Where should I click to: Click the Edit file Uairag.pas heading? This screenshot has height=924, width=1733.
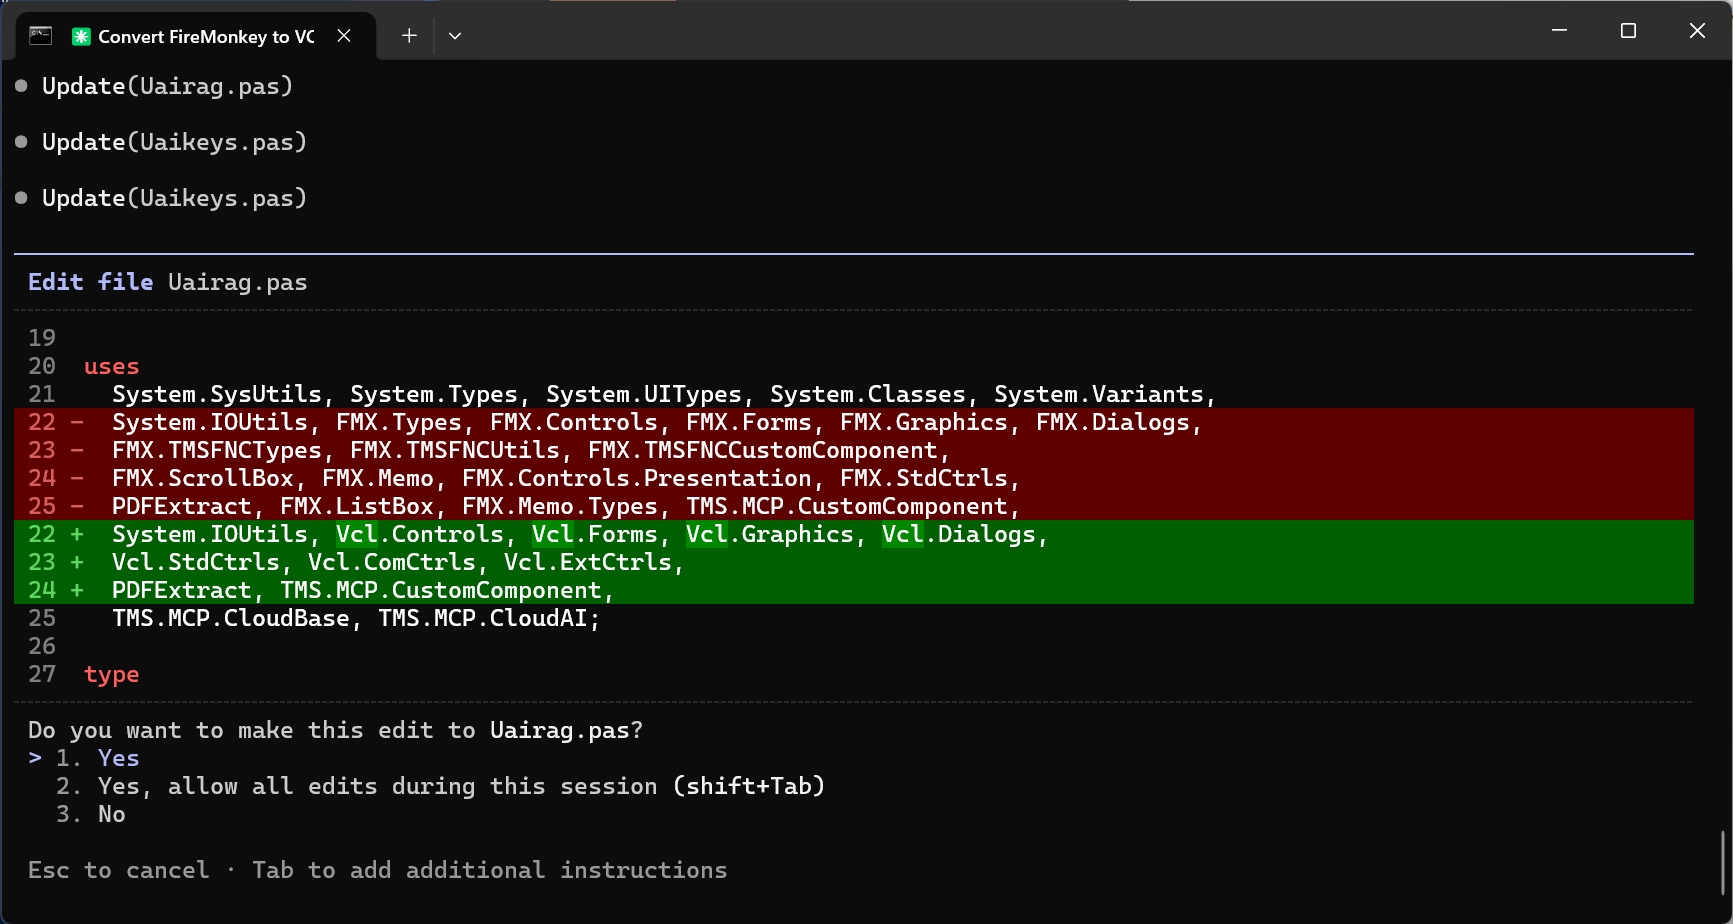click(167, 282)
